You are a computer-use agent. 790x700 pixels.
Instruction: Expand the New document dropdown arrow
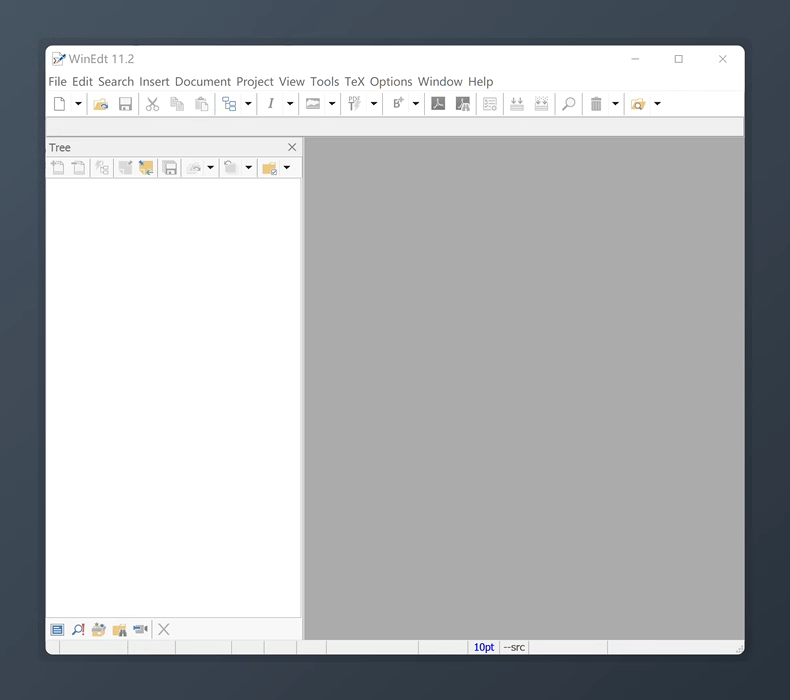click(x=78, y=104)
